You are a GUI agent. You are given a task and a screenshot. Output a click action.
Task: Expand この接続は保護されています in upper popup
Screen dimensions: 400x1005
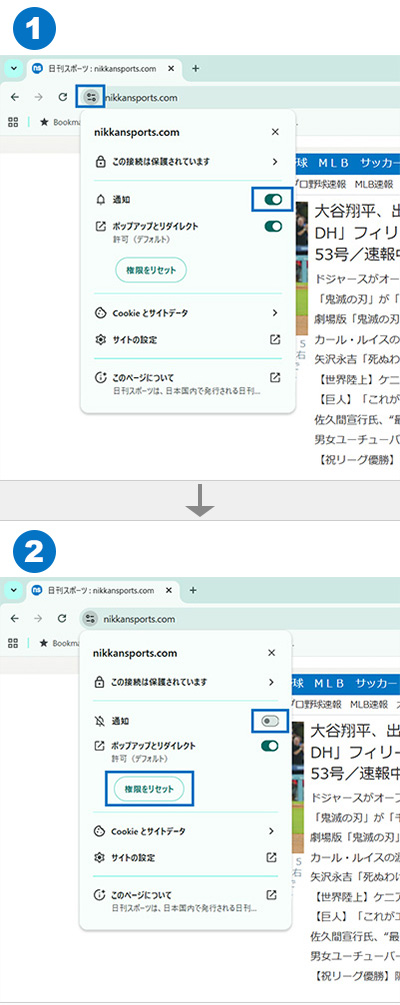187,162
